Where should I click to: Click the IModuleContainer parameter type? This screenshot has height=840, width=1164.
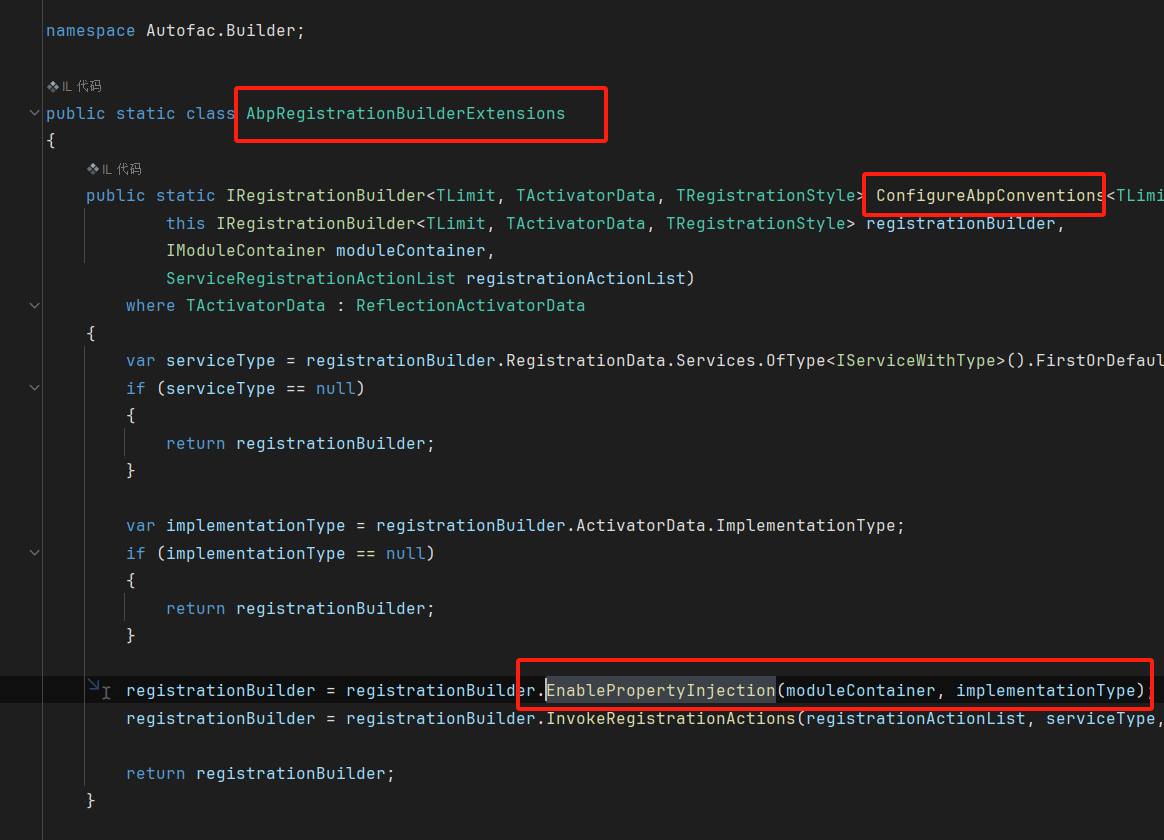click(246, 251)
